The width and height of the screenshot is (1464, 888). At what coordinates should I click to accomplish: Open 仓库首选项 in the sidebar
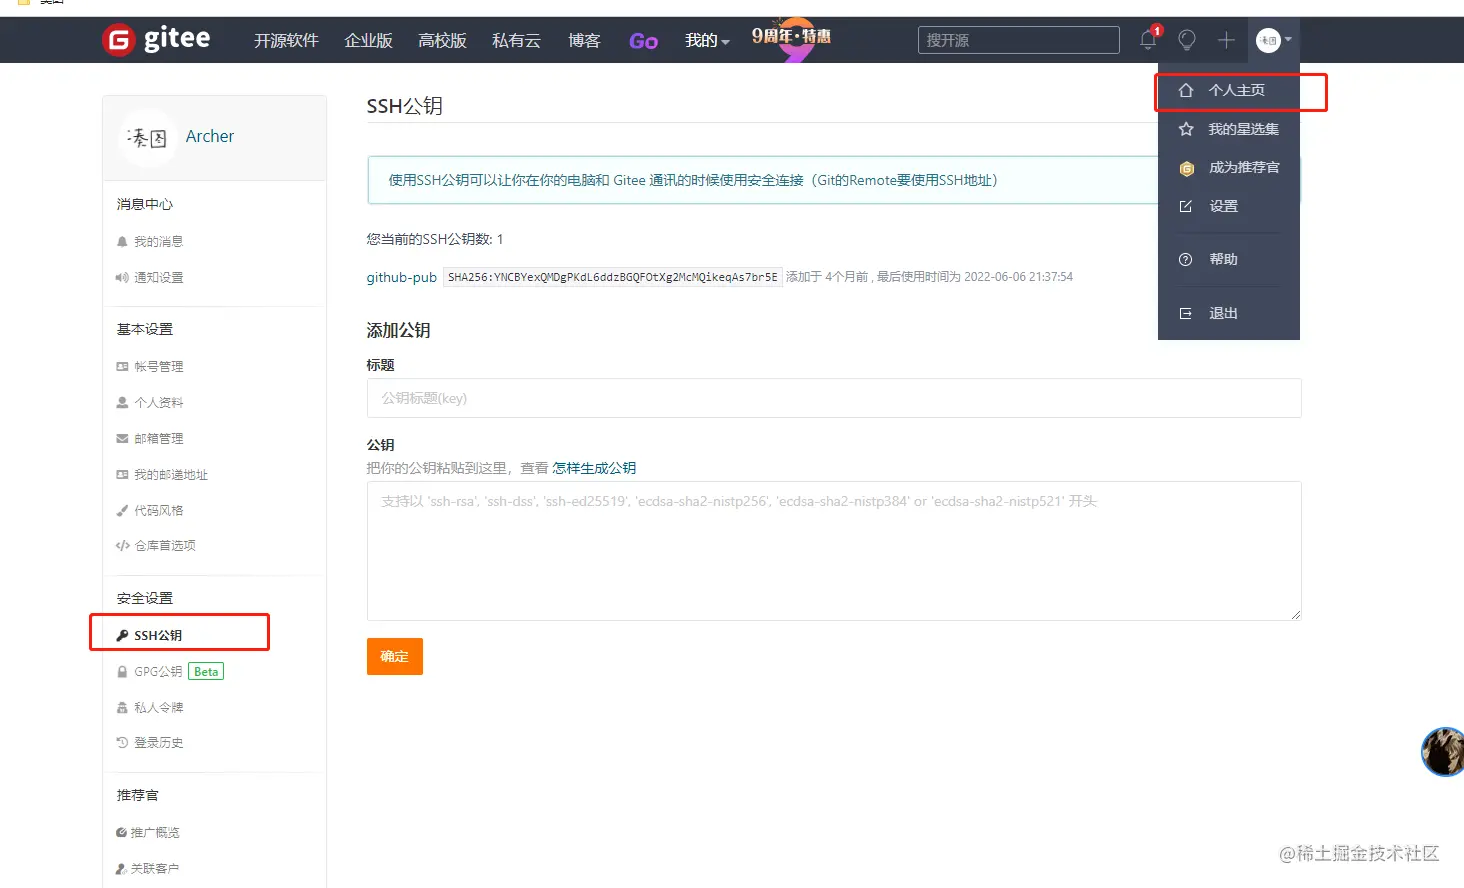165,545
